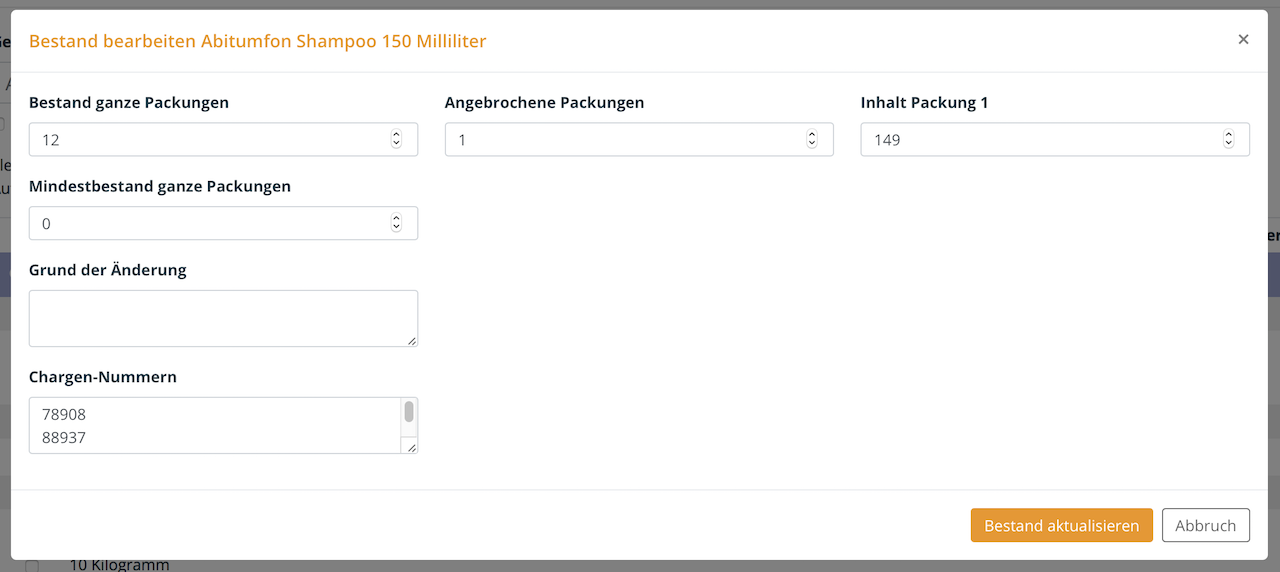Click the Mindestbestand ganze Packungen field
The image size is (1280, 572).
[x=223, y=224]
